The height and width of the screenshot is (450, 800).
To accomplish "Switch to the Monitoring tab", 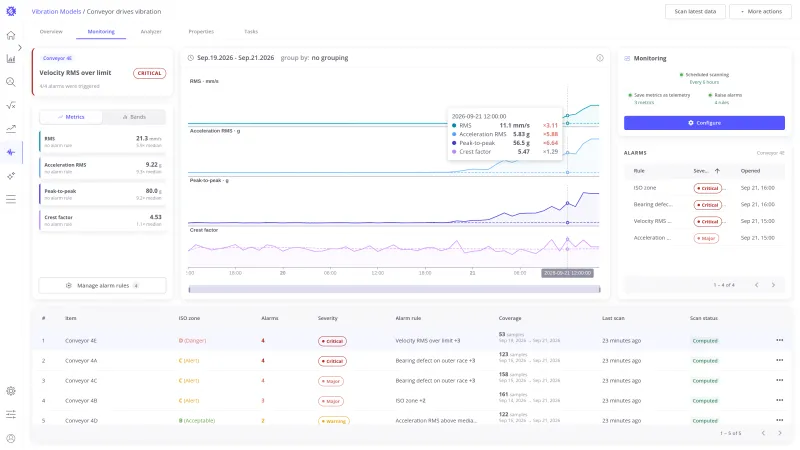I will tap(101, 32).
